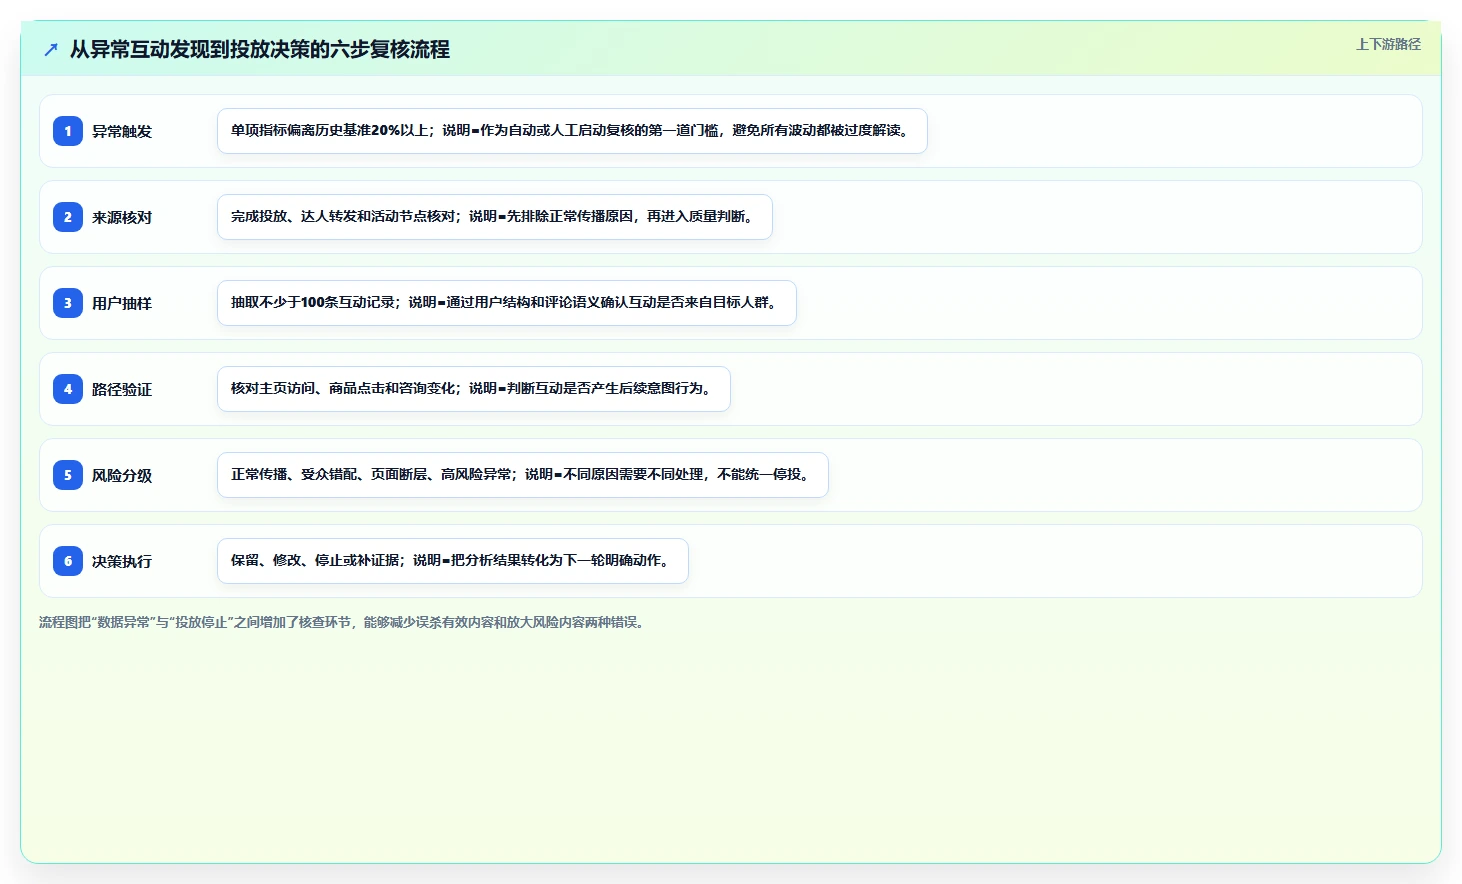Image resolution: width=1462 pixels, height=884 pixels.
Task: Open the description box about 抽取不少于100条互动记录
Action: point(507,303)
